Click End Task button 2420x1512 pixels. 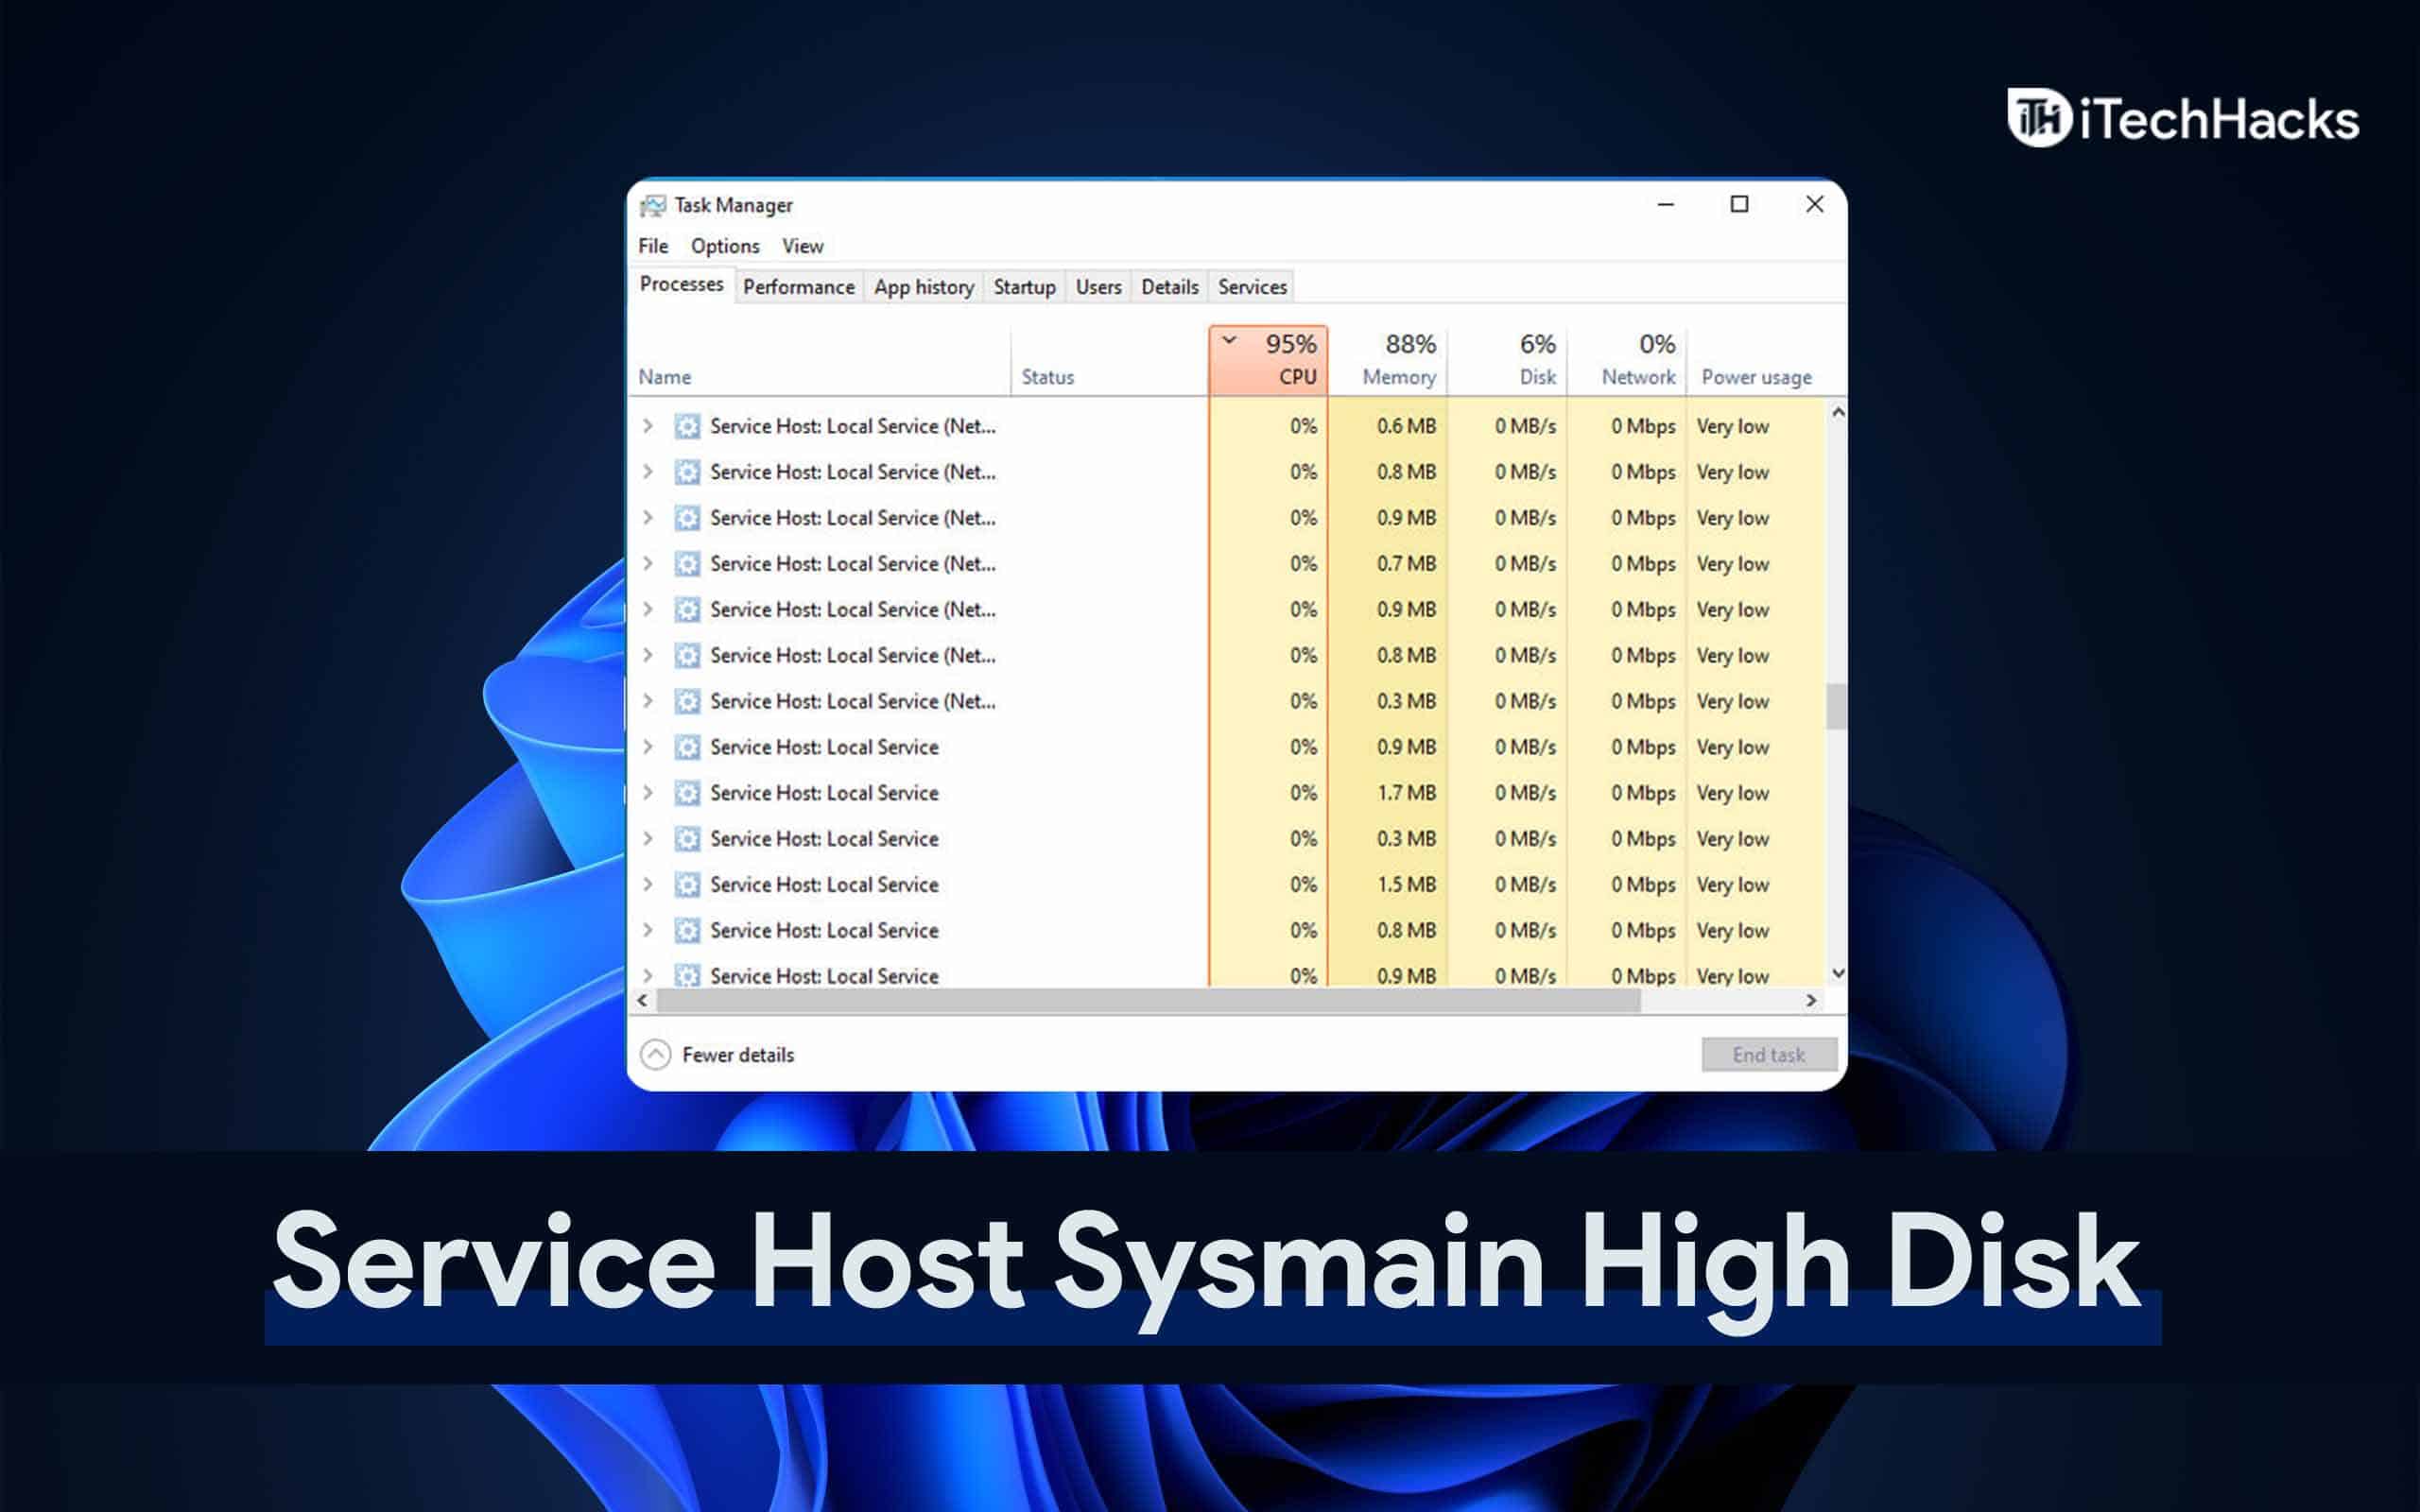point(1767,1054)
